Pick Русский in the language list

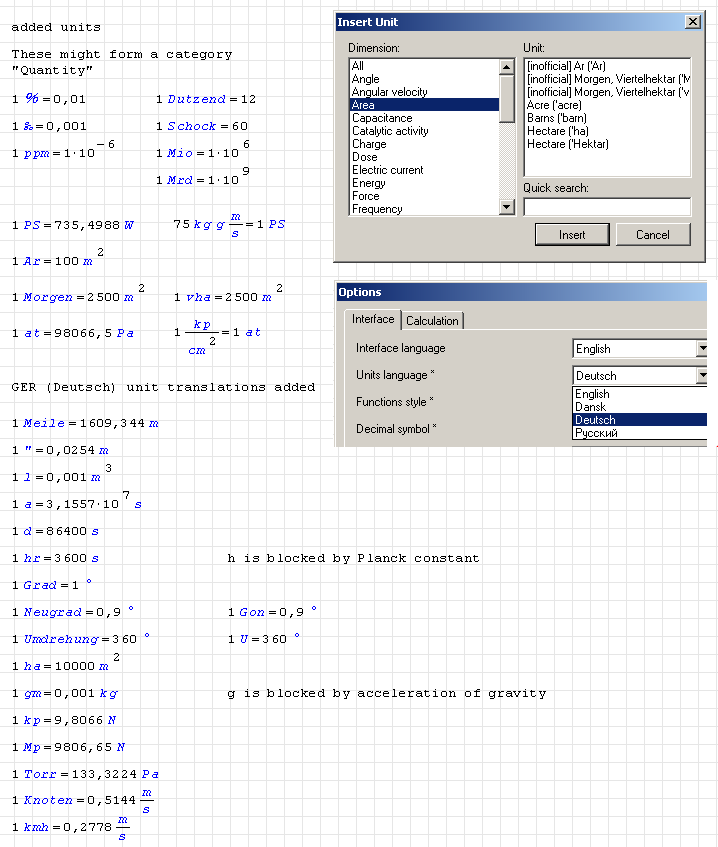pos(596,433)
